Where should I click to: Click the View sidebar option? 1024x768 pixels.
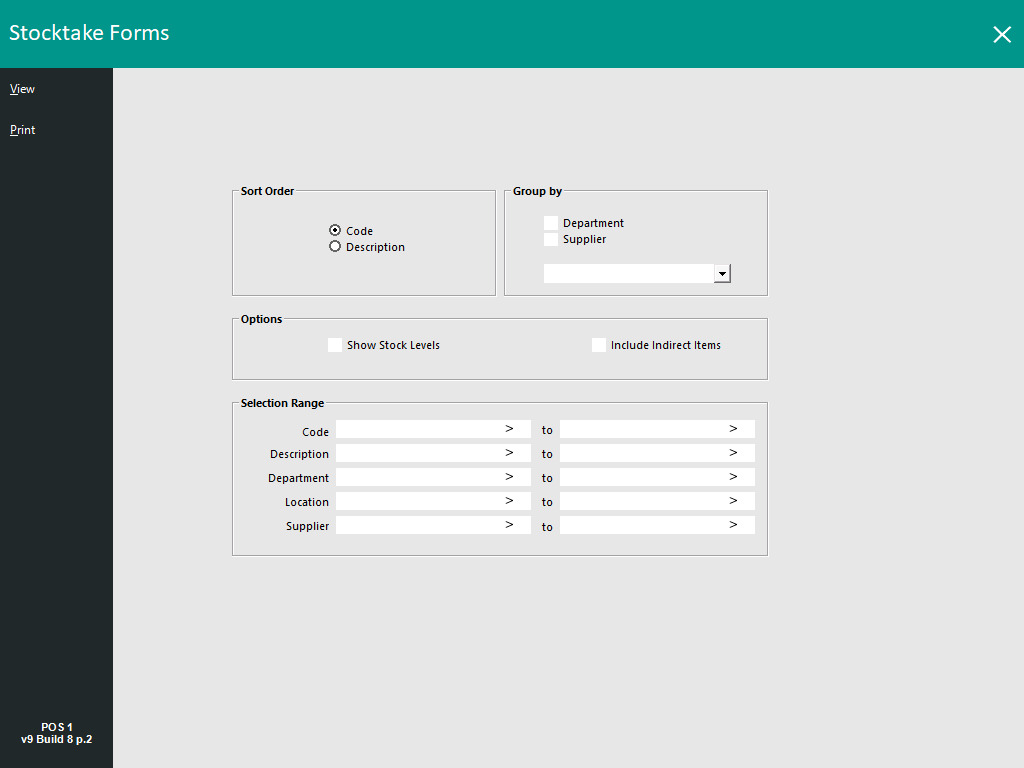click(x=22, y=88)
